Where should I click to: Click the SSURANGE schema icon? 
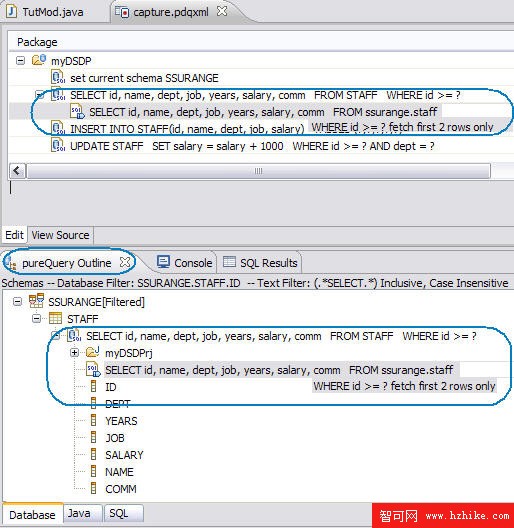point(36,301)
